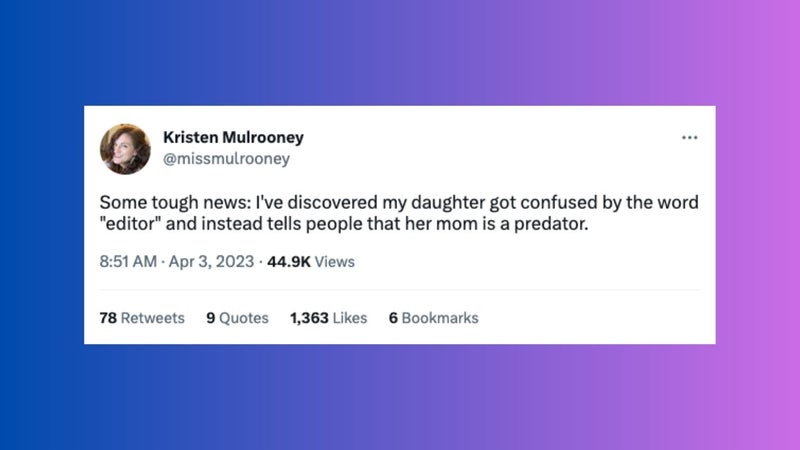Click the blue gradient background beside the card
This screenshot has height=450, width=800.
pyautogui.click(x=41, y=224)
